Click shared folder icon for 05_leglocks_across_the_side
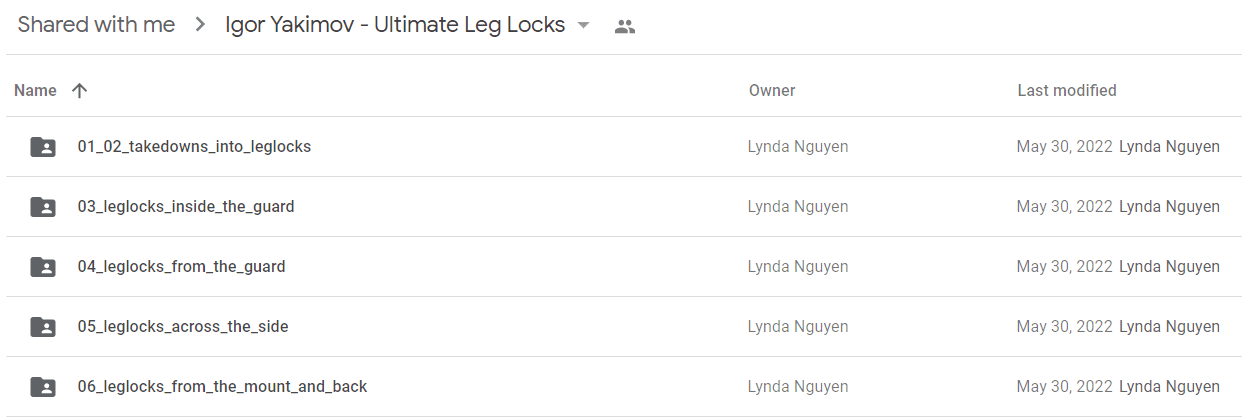 [43, 327]
